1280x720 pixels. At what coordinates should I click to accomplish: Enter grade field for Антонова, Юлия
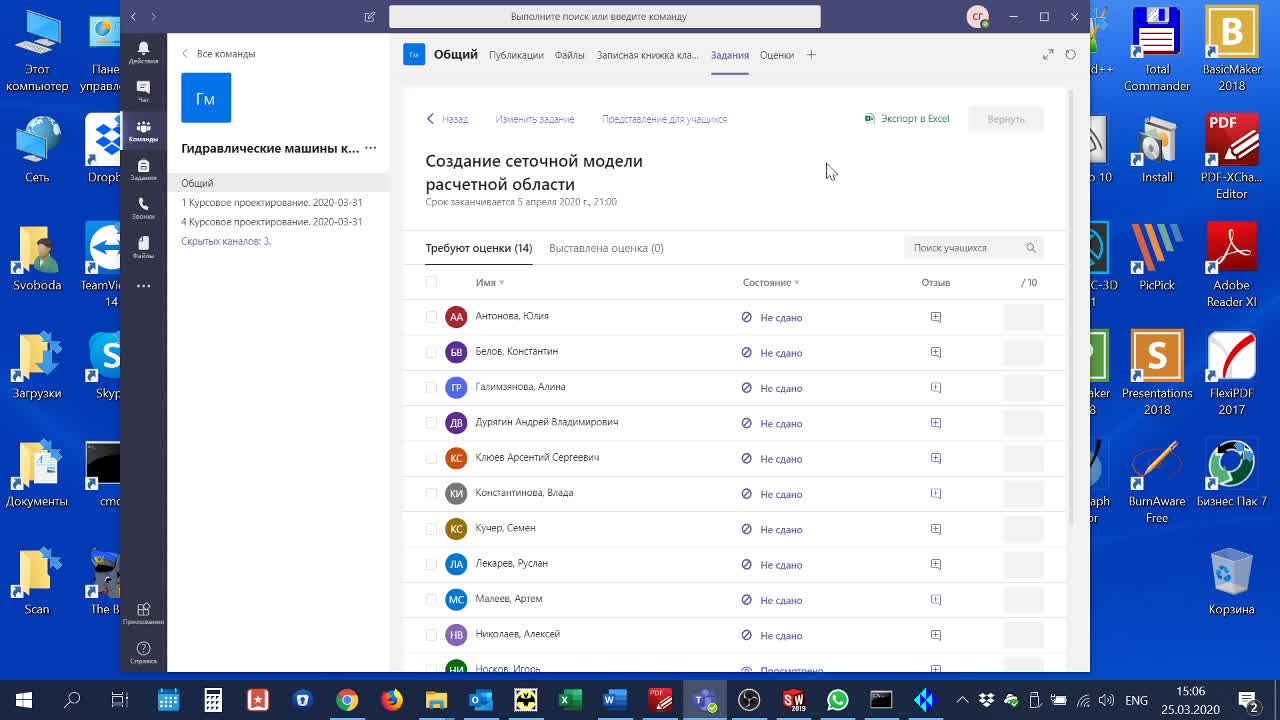click(1023, 317)
